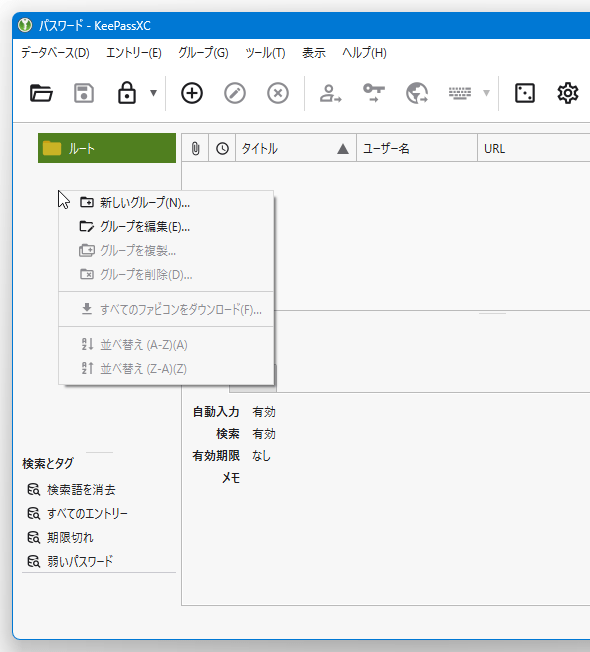
Task: Click the Delete Entry X icon
Action: pos(278,93)
